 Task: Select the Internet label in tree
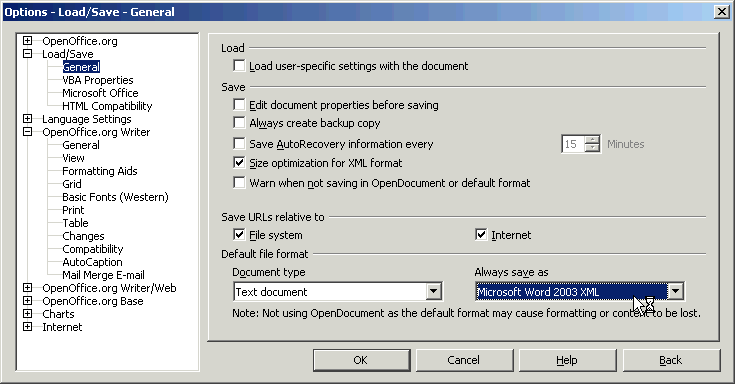point(62,327)
